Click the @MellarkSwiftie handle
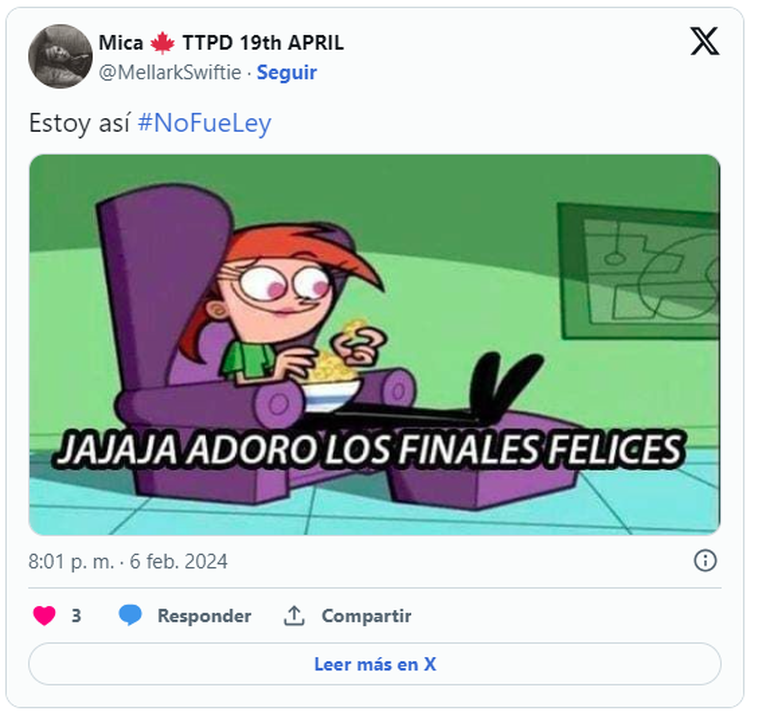770x723 pixels. coord(170,73)
